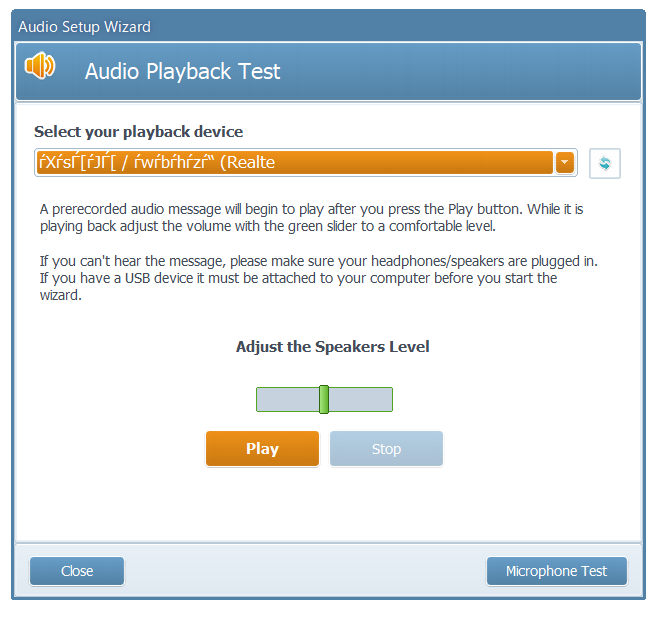Click the slider track right of handle
Image resolution: width=663 pixels, height=622 pixels.
[360, 400]
